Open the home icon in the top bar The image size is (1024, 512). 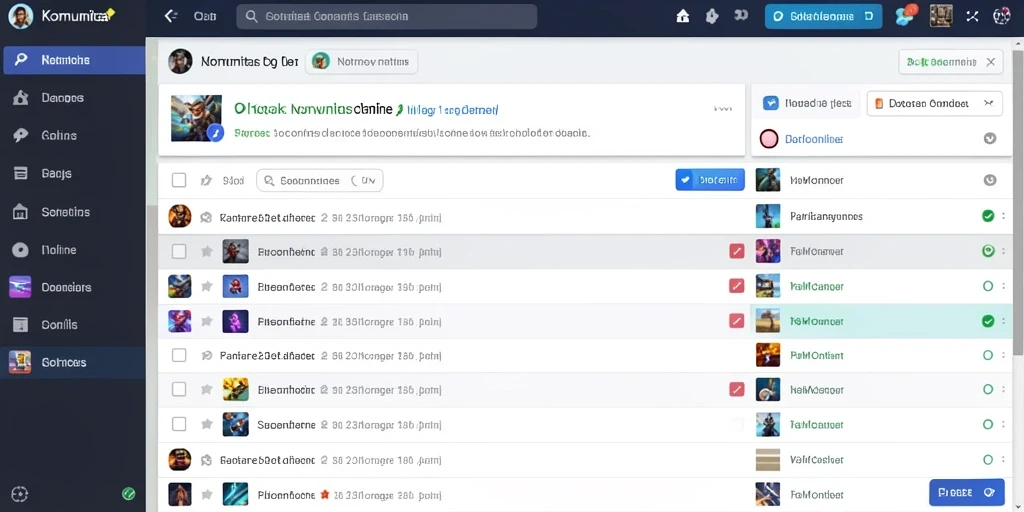tap(682, 16)
